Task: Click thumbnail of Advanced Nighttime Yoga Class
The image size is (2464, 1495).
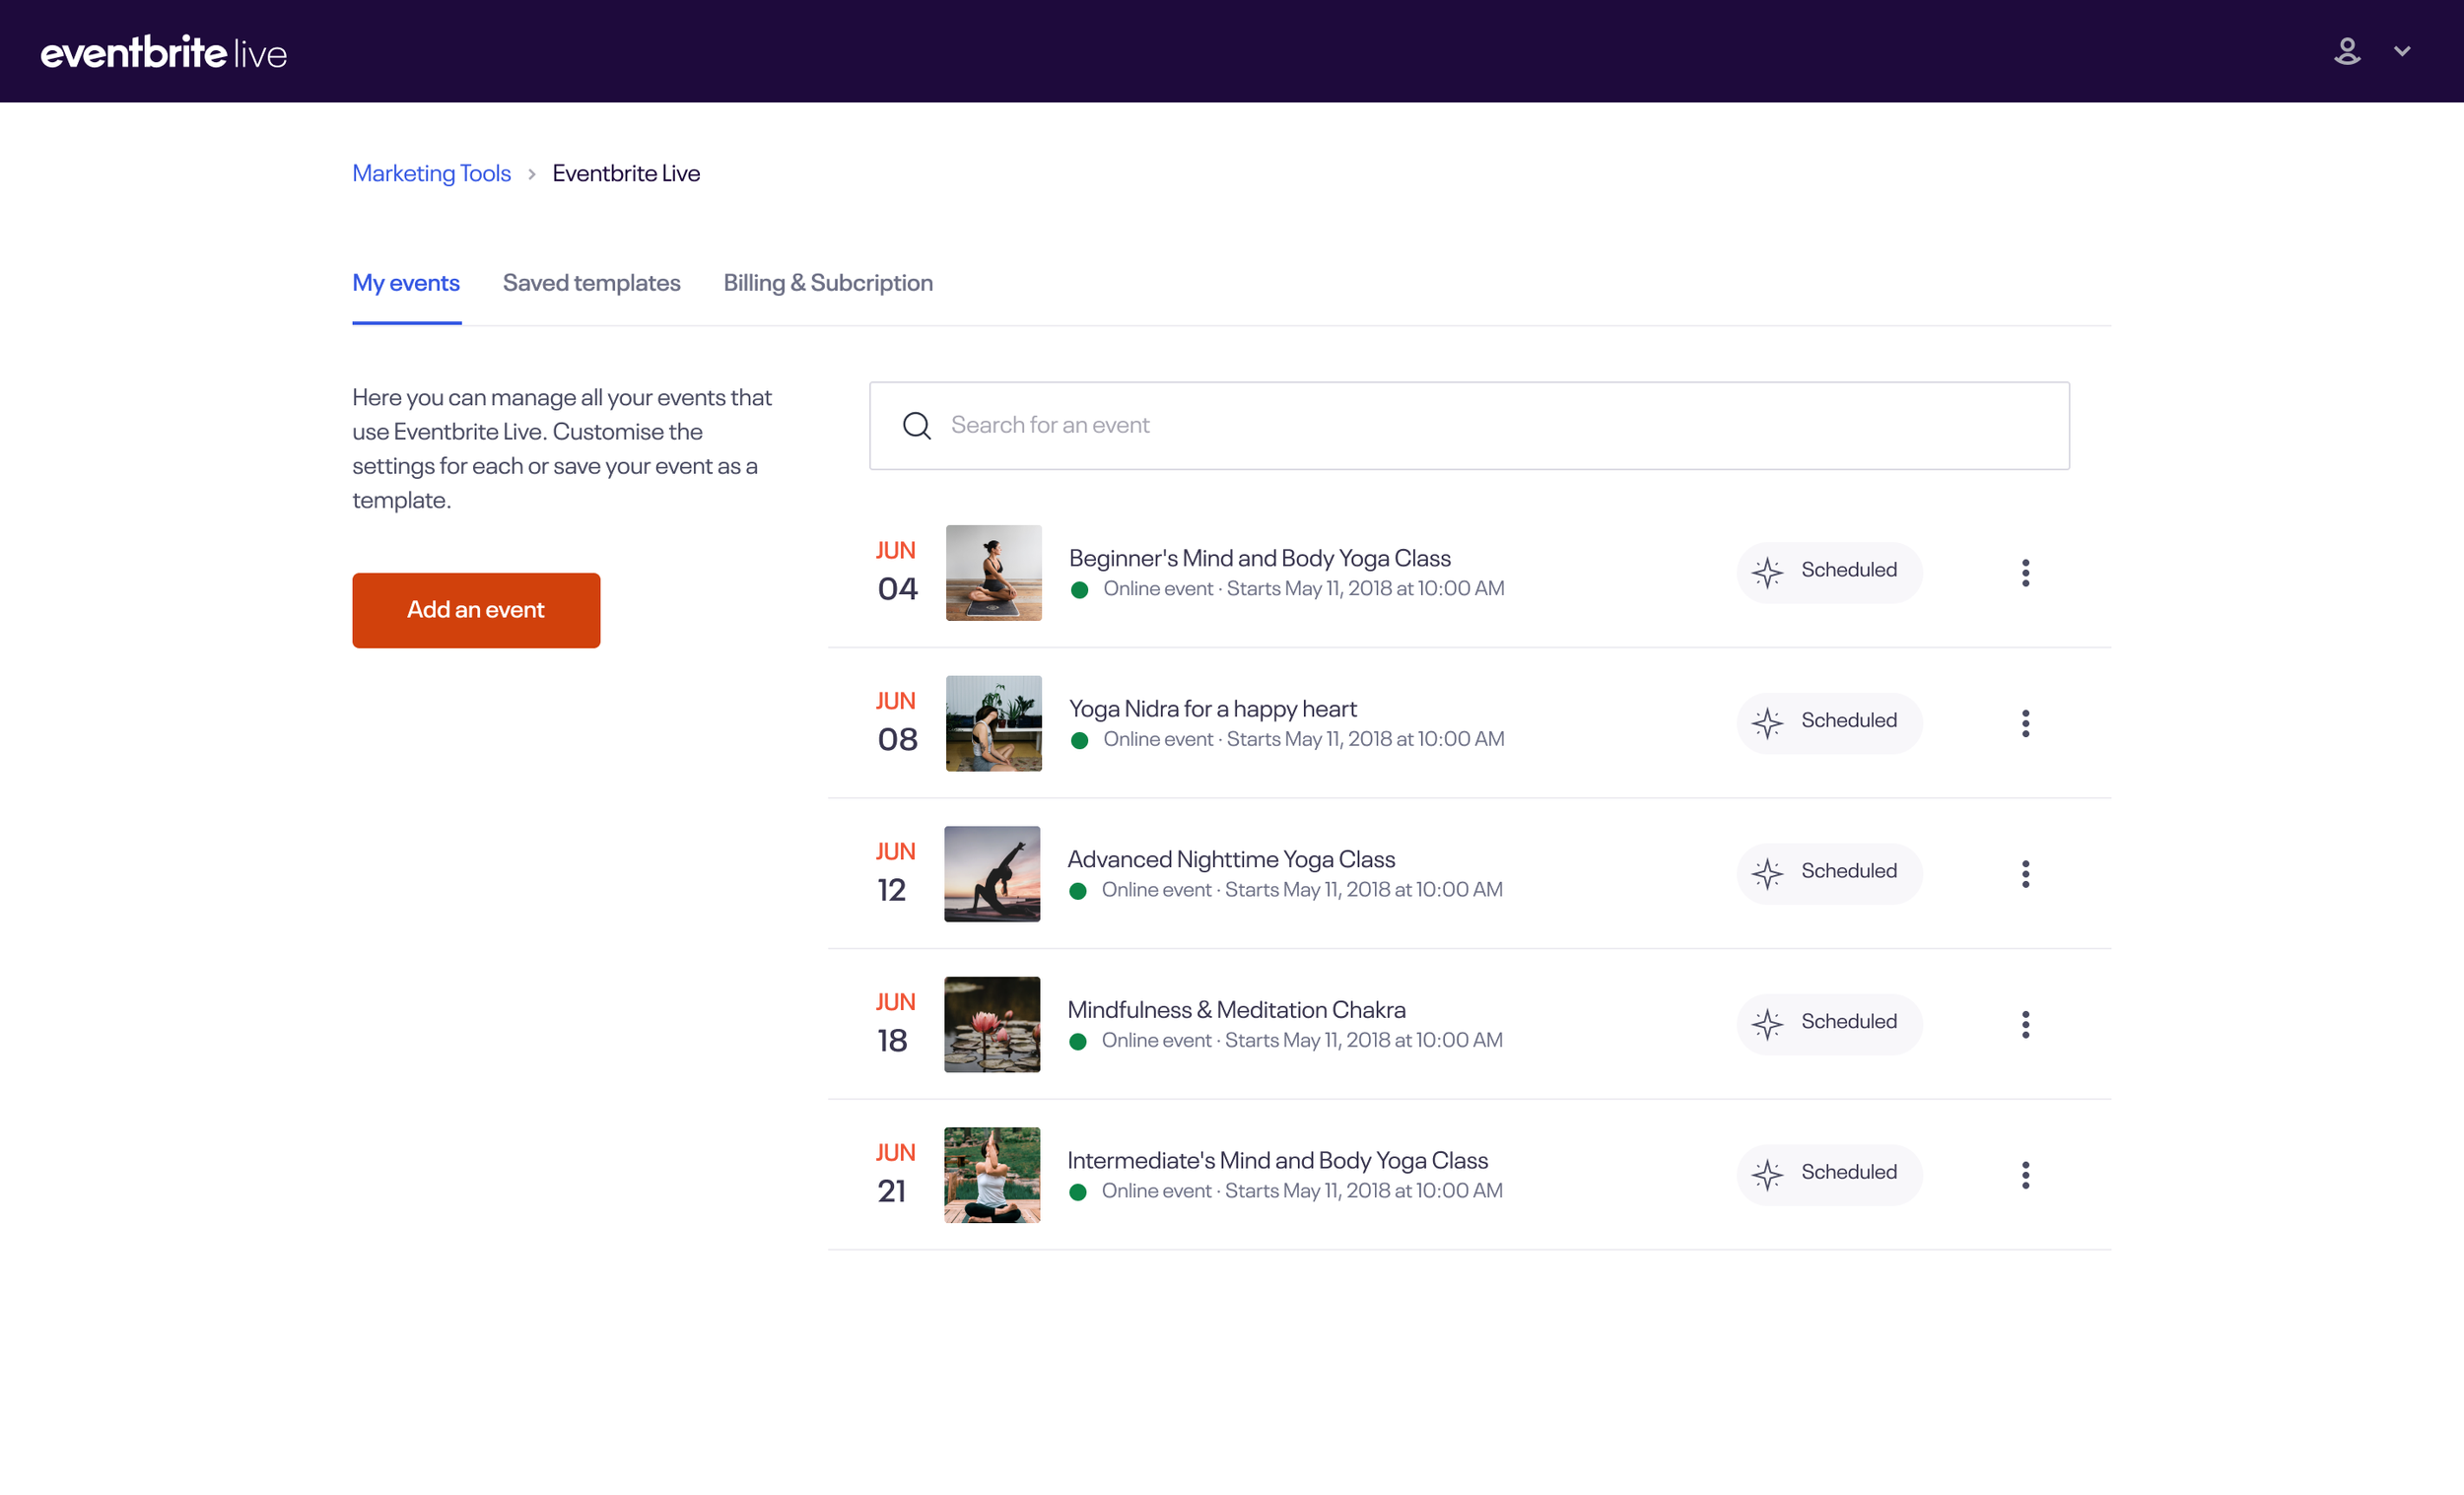Action: (x=992, y=874)
